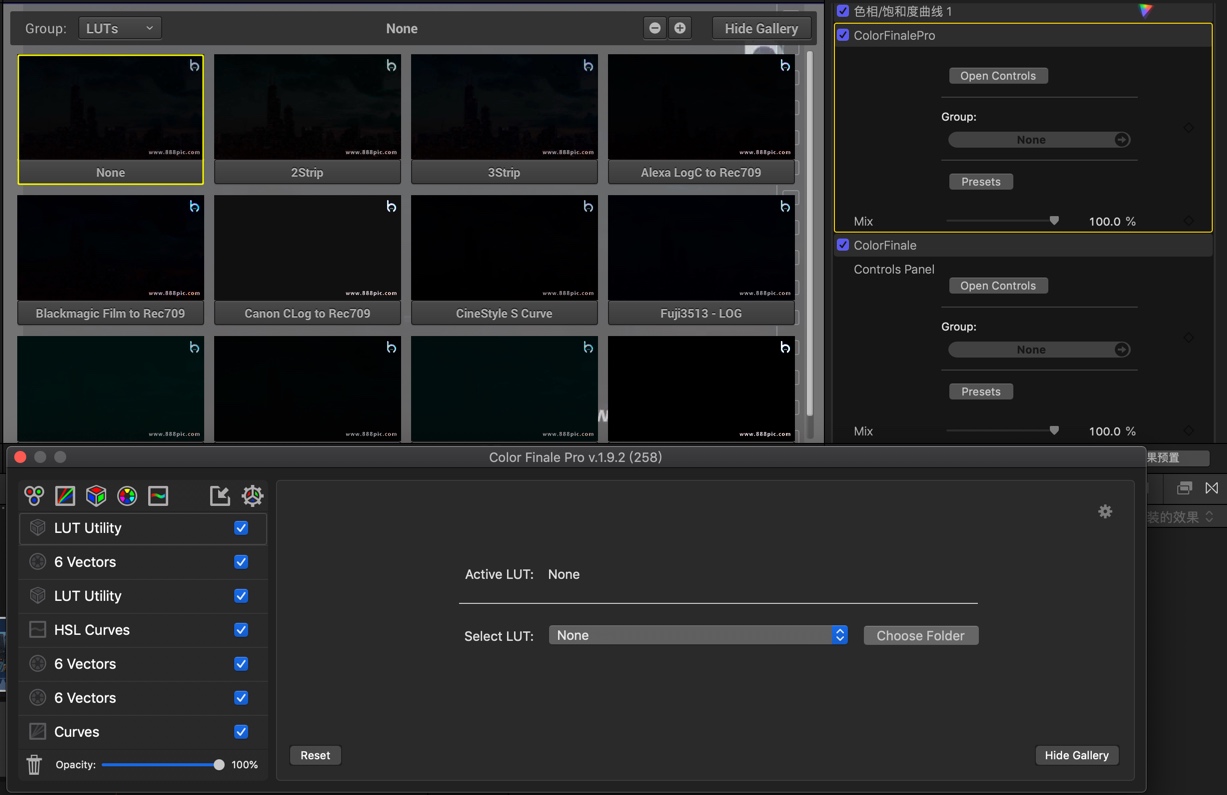
Task: Disable the ColorFinale effect checkbox
Action: (843, 245)
